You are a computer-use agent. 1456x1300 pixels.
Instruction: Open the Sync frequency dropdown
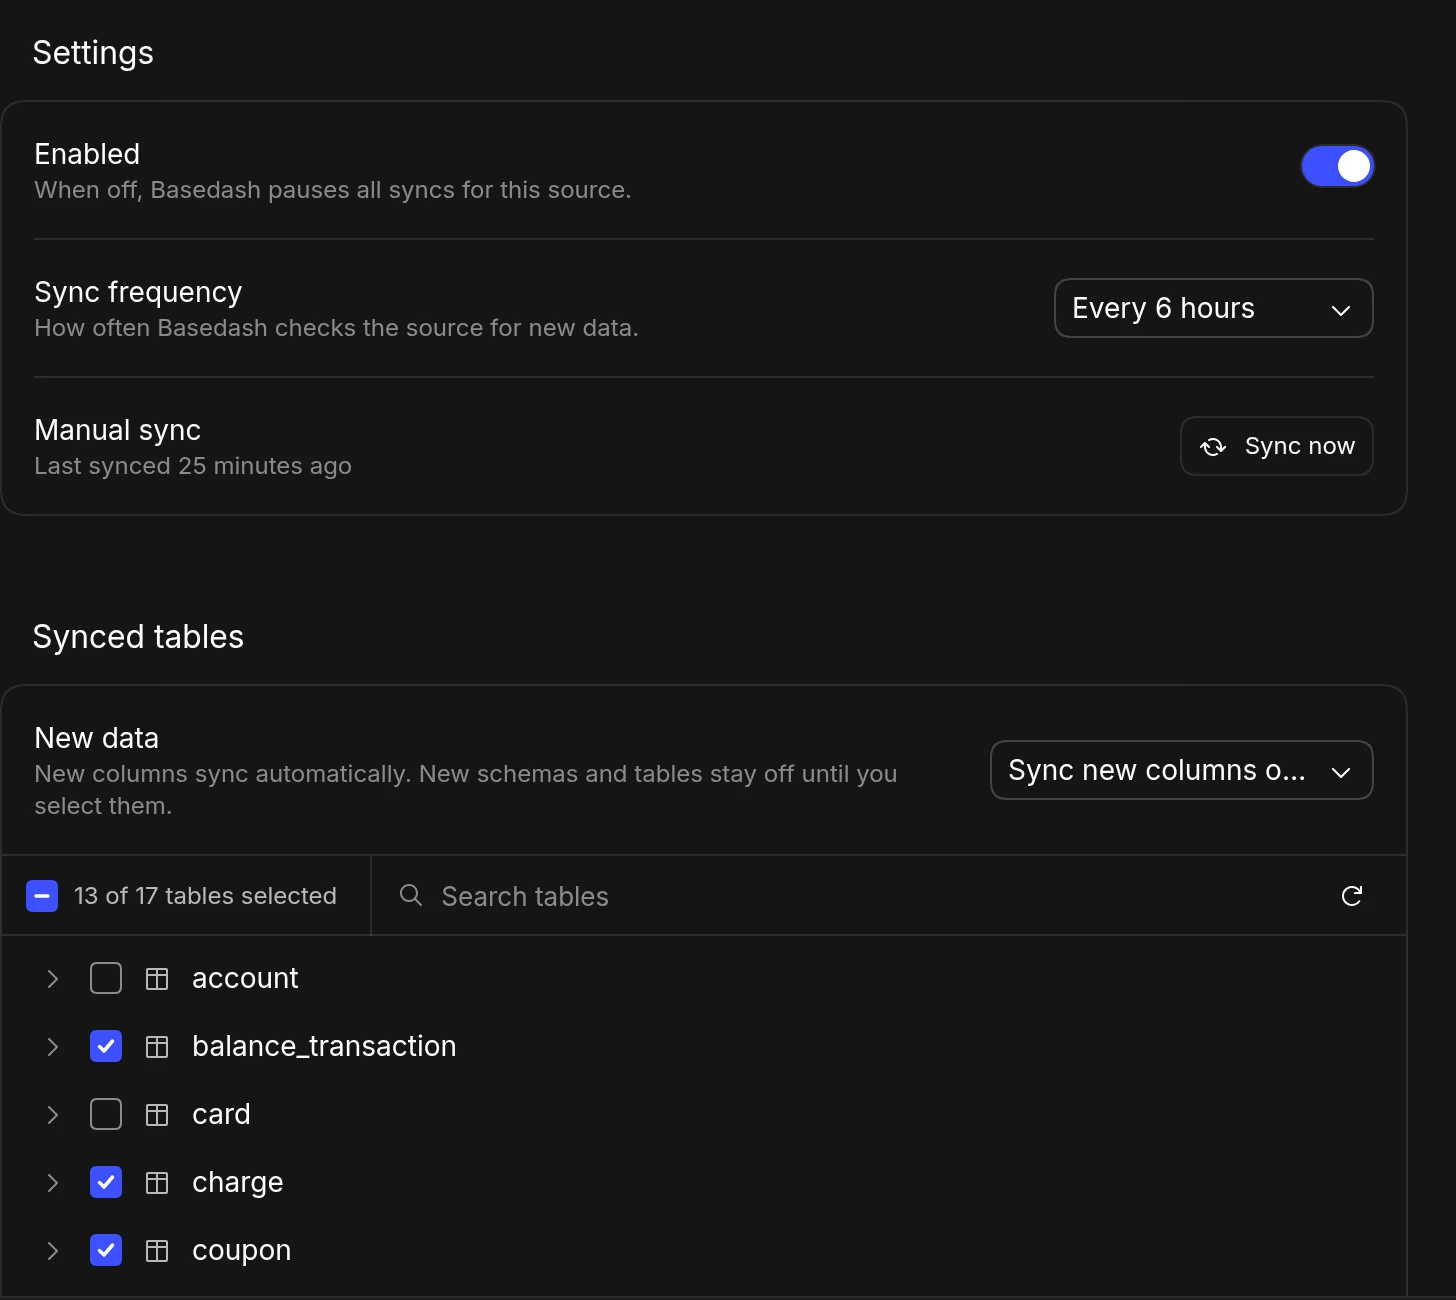(1214, 308)
